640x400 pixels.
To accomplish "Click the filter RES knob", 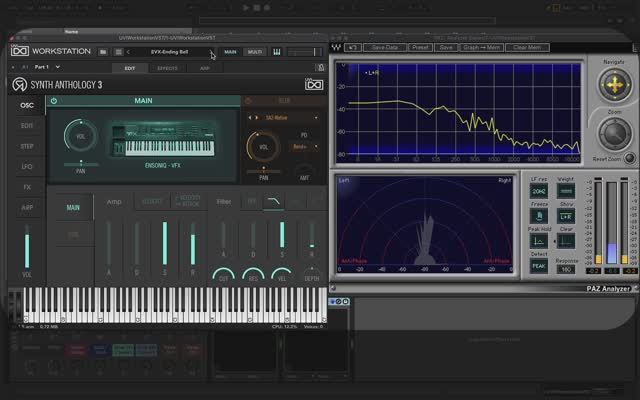I will coord(253,274).
